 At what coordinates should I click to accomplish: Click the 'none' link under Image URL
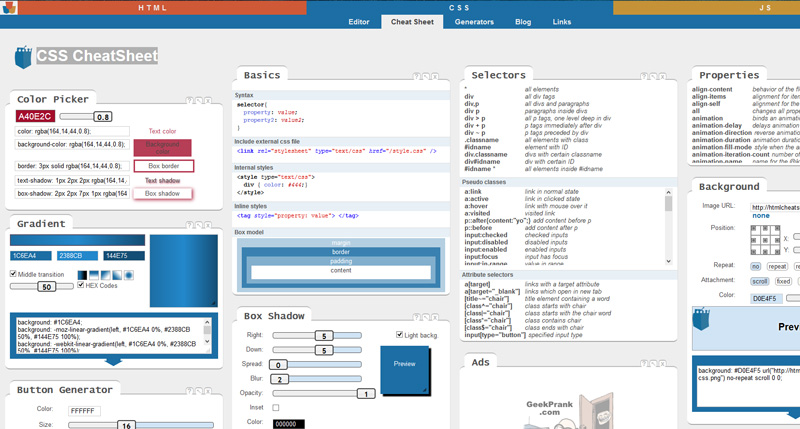(761, 216)
